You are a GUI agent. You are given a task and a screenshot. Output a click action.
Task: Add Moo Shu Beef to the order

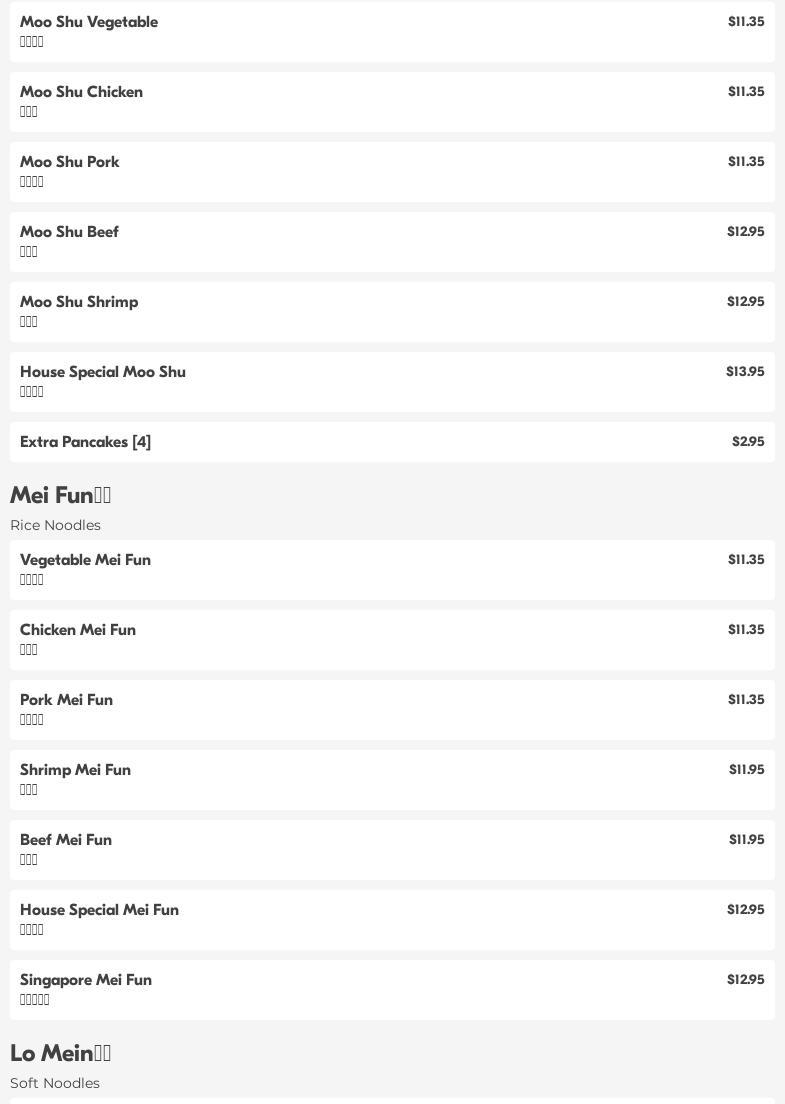point(69,232)
